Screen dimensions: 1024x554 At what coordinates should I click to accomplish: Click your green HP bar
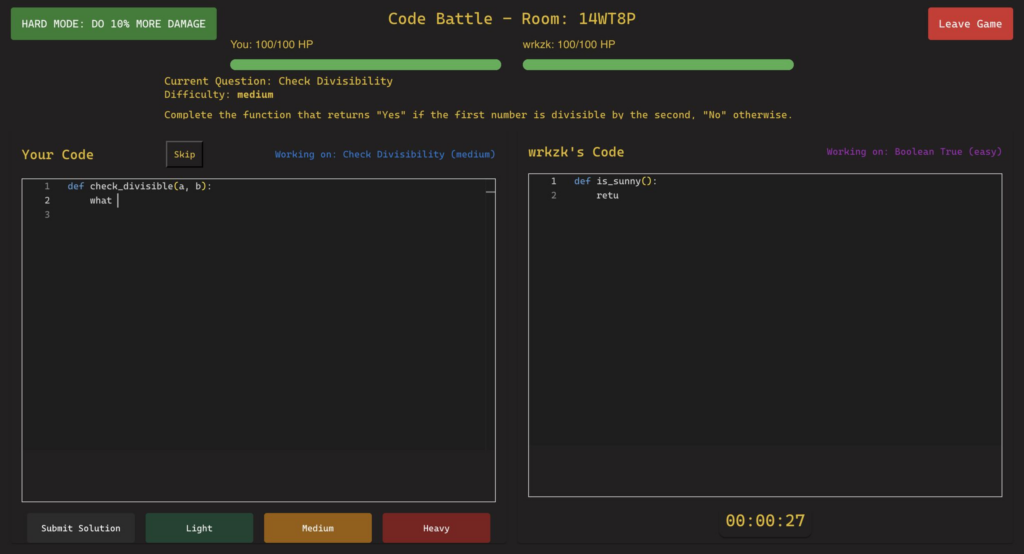click(x=366, y=65)
